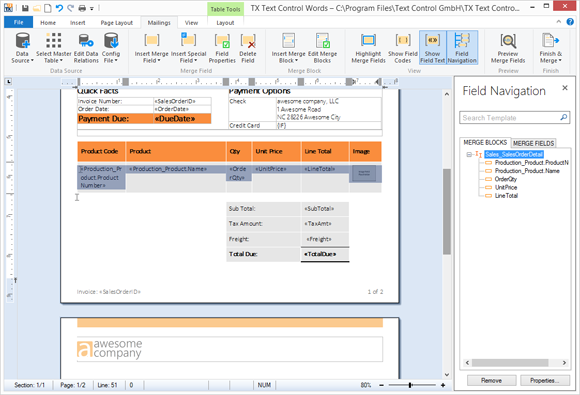The width and height of the screenshot is (580, 395).
Task: Select UnitPrice in field tree
Action: (x=506, y=188)
